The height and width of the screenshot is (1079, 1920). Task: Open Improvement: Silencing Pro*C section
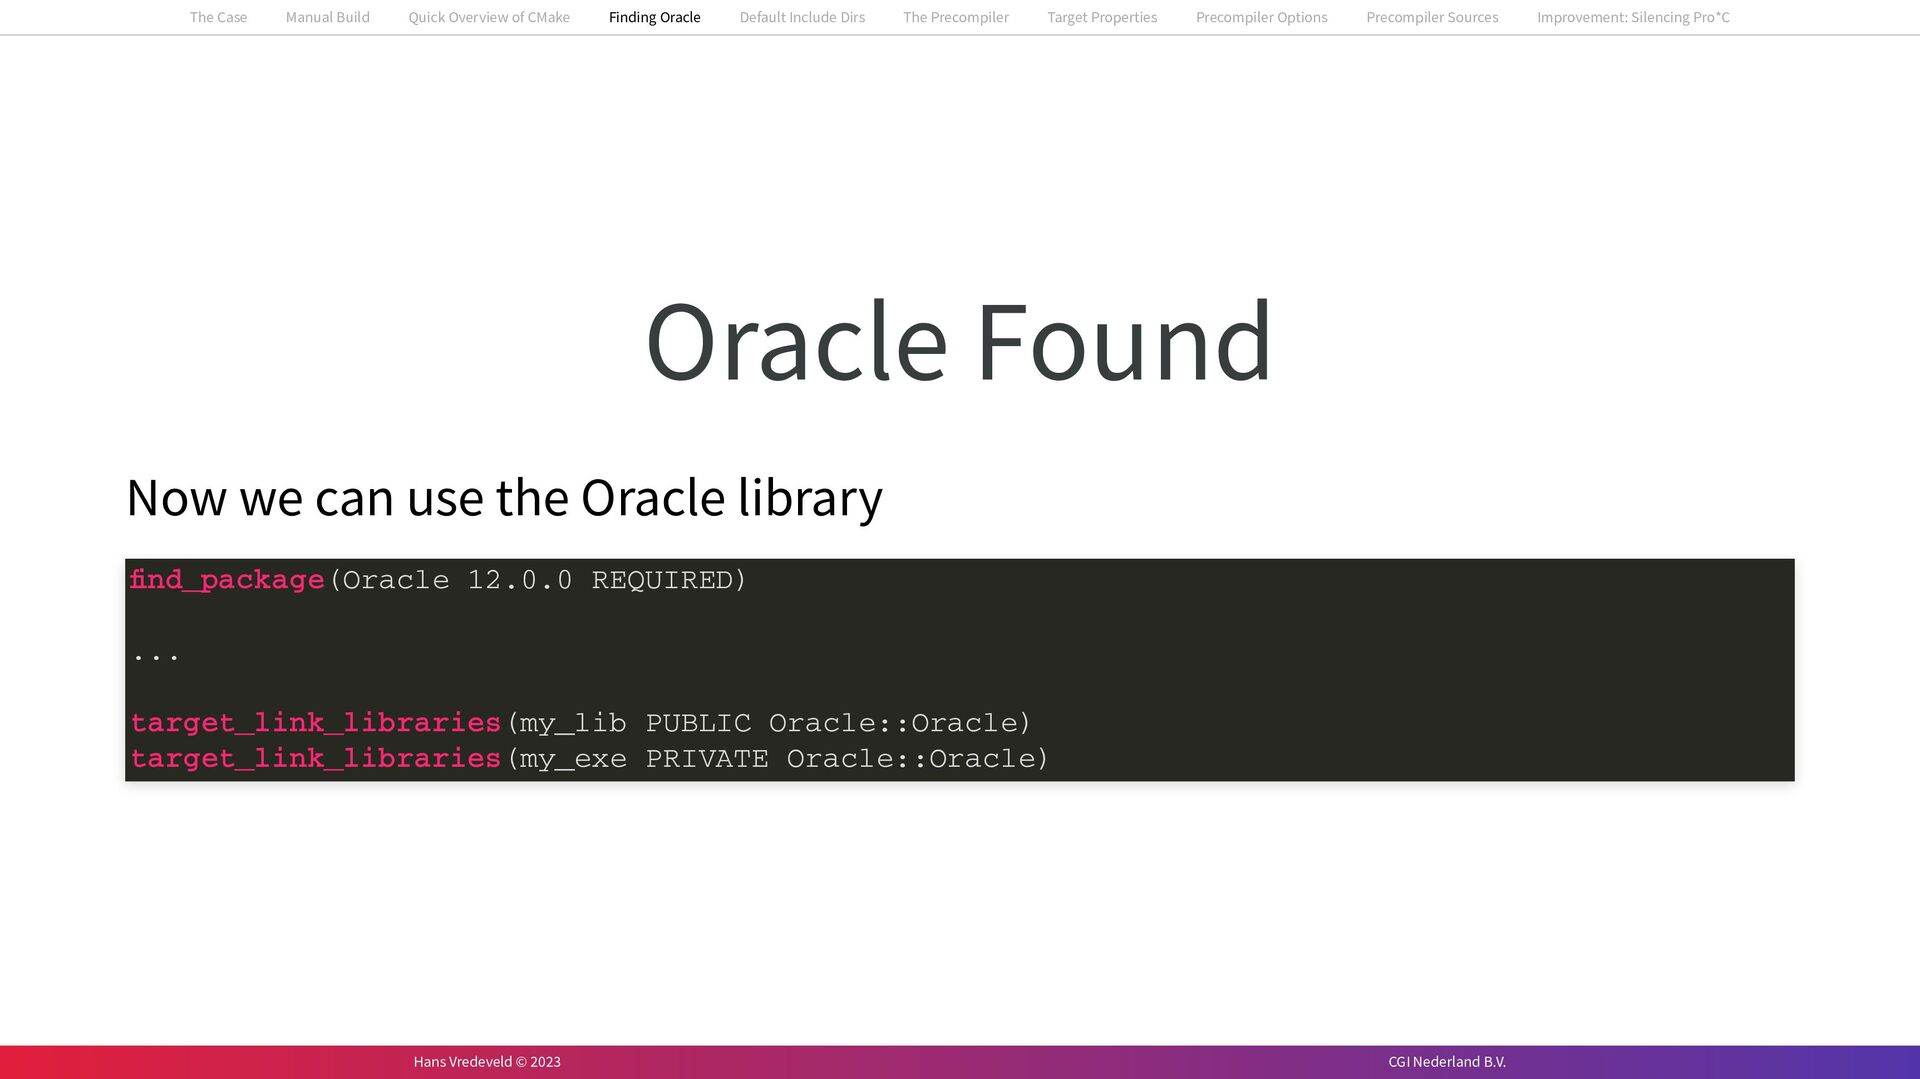coord(1633,17)
